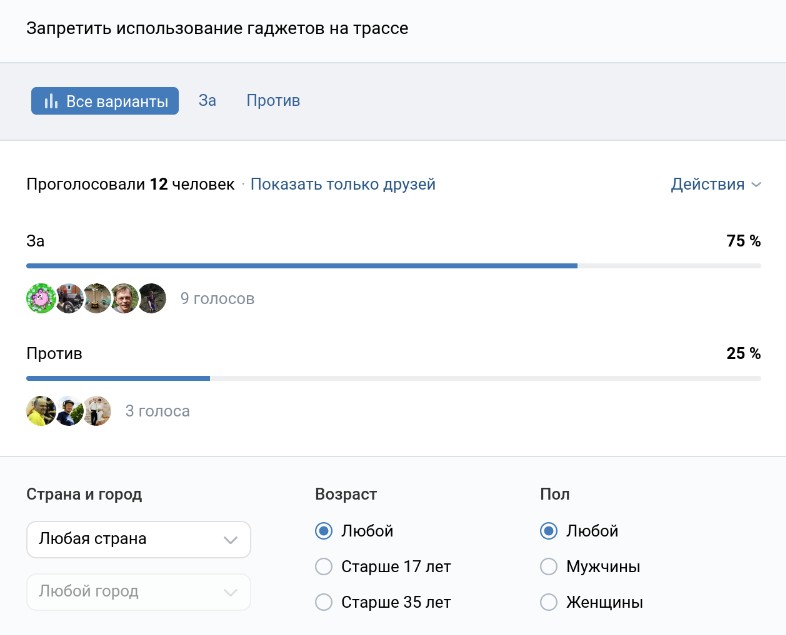The image size is (786, 635).
Task: Select the Старше 35 лет age filter
Action: click(323, 602)
